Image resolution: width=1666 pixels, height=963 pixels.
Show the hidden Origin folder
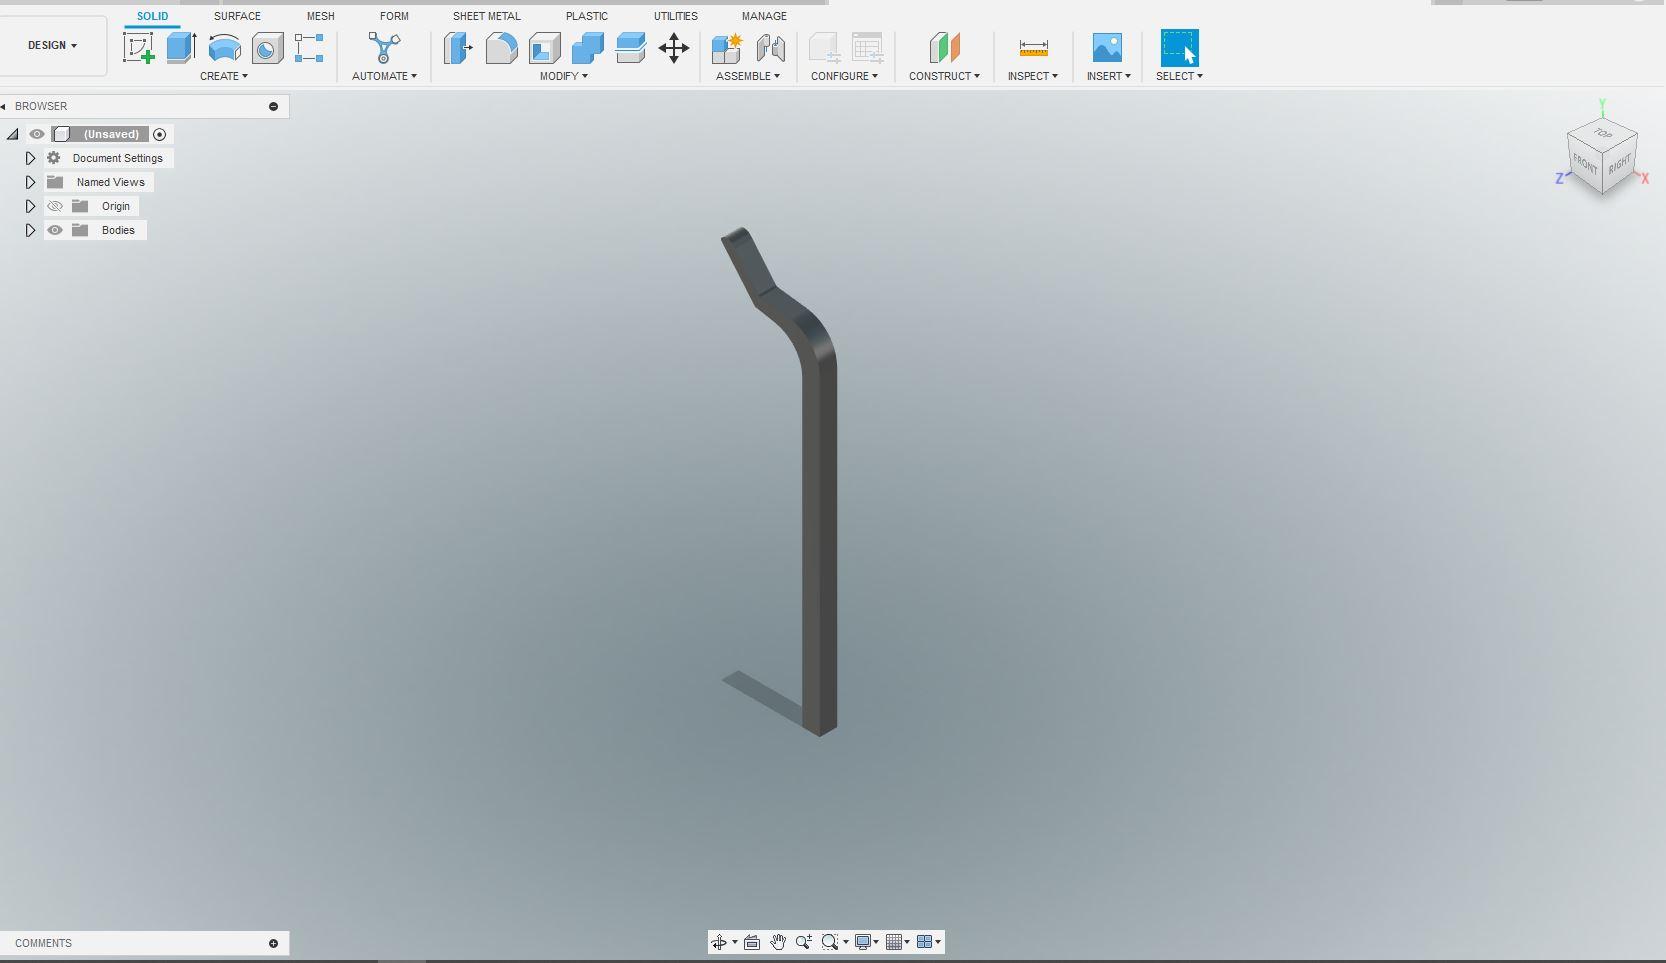(55, 206)
